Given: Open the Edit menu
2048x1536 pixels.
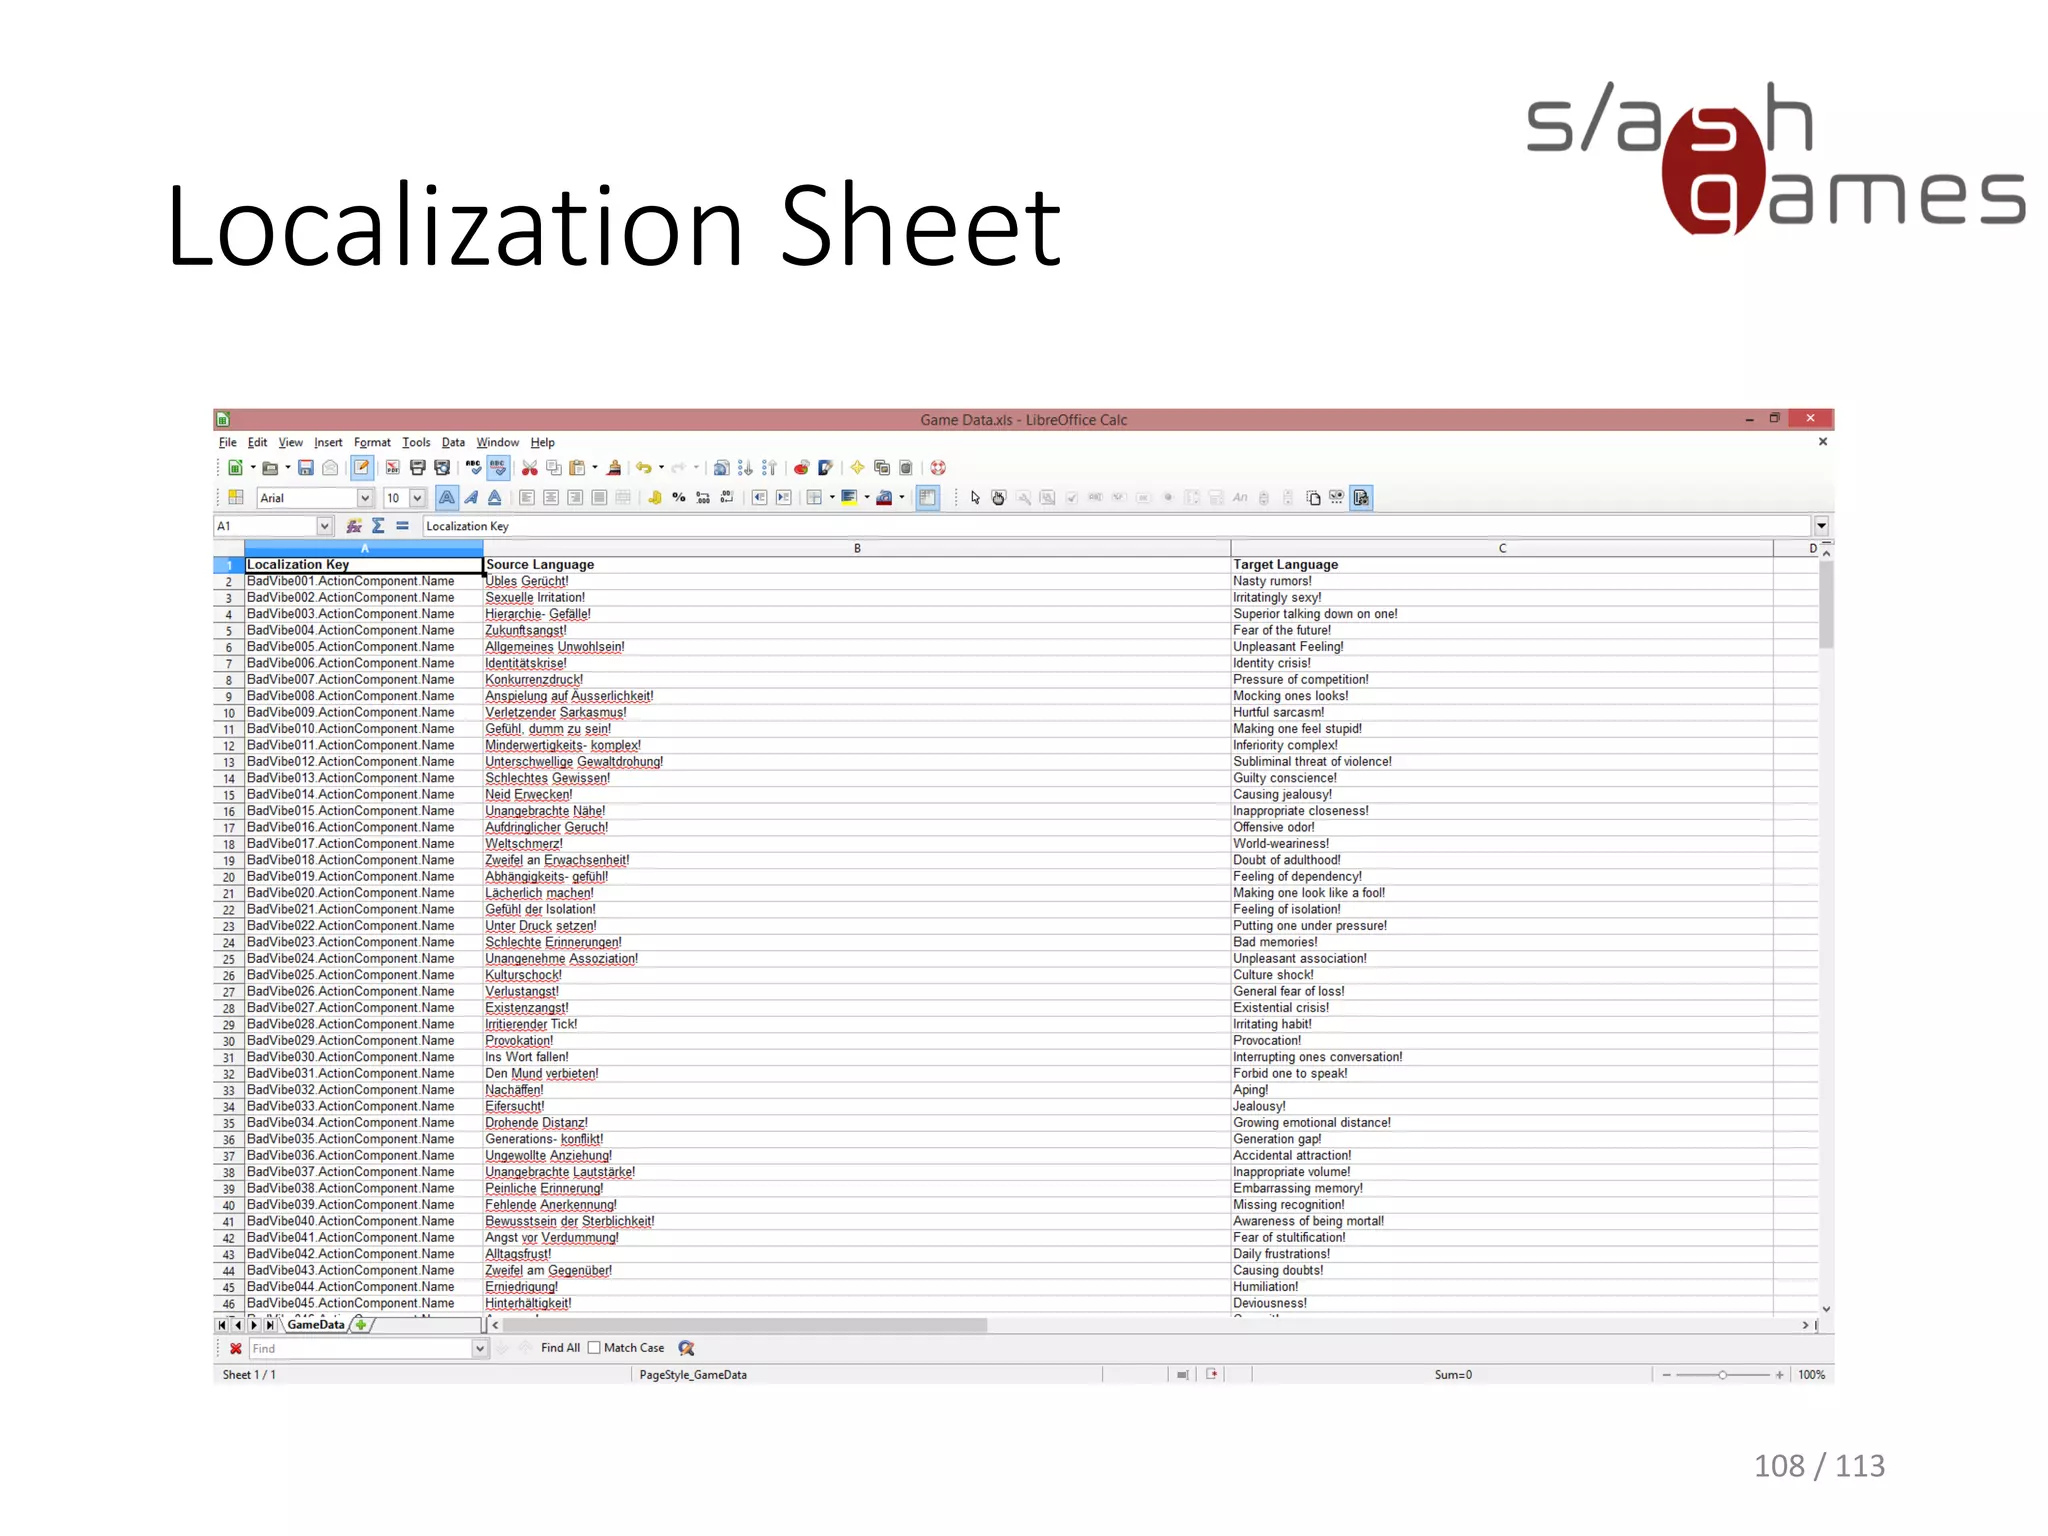Looking at the screenshot, I should [257, 443].
